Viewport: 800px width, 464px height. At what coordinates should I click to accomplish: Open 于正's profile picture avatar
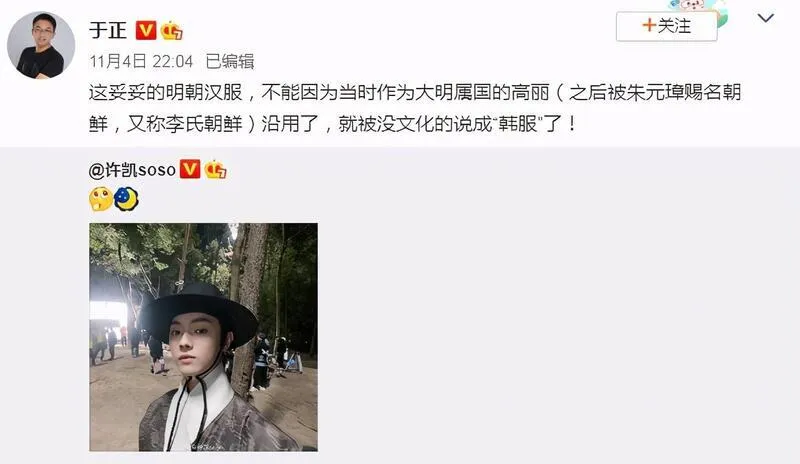(x=41, y=45)
